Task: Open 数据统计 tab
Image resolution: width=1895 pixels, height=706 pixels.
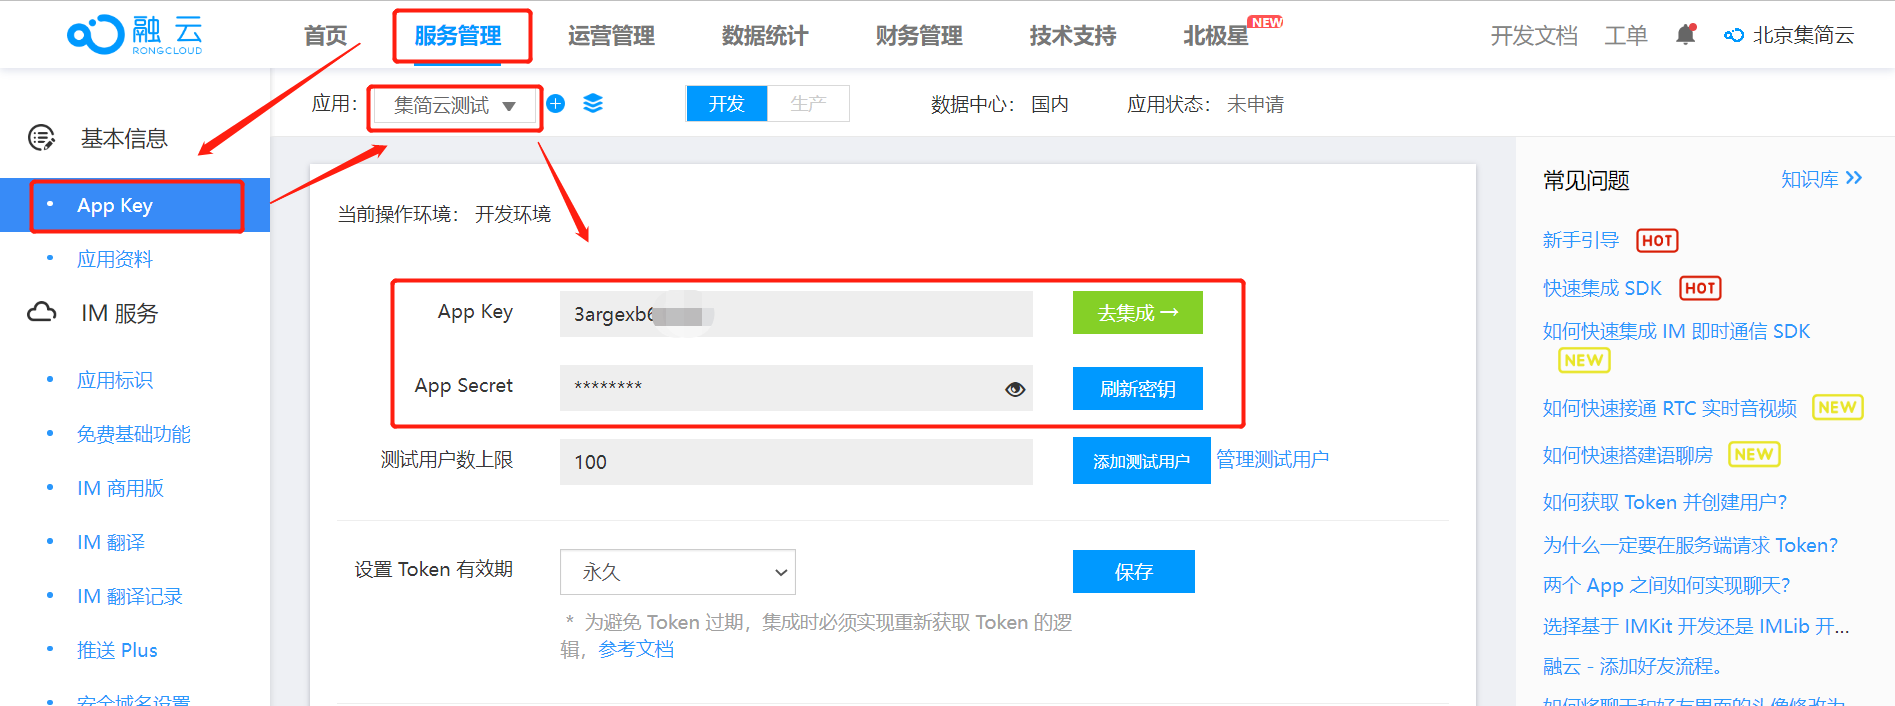Action: click(x=765, y=36)
